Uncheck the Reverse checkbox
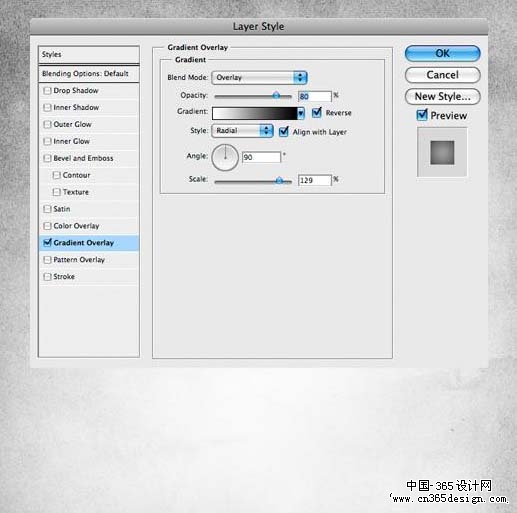Screen dimensions: 517x513 [317, 113]
